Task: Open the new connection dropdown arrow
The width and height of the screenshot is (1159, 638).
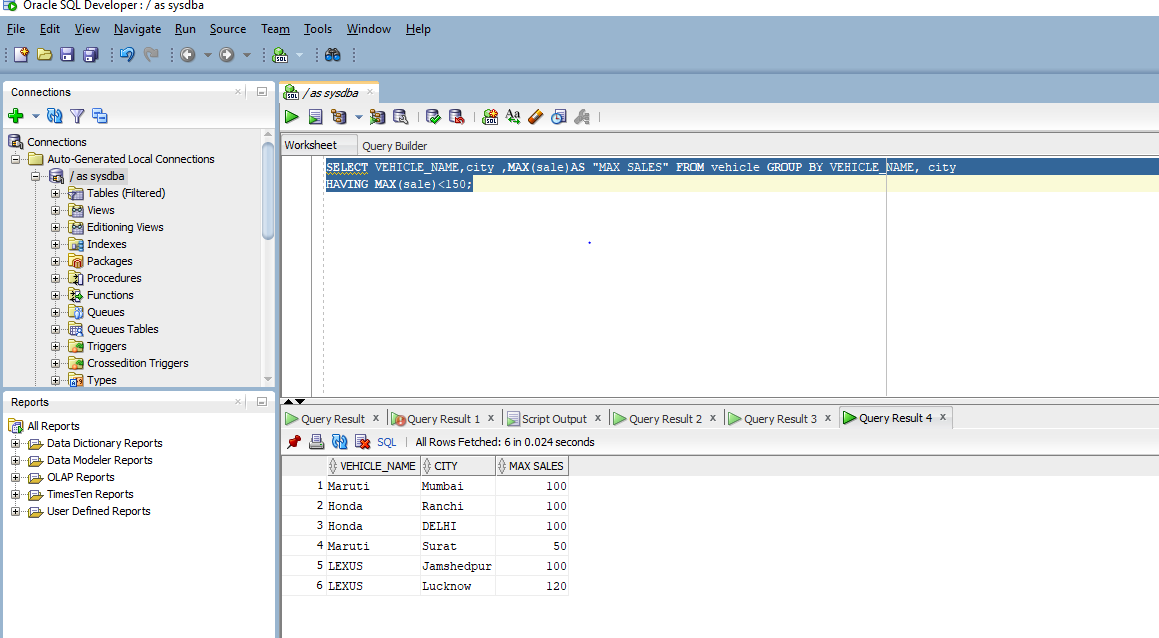Action: pos(35,117)
